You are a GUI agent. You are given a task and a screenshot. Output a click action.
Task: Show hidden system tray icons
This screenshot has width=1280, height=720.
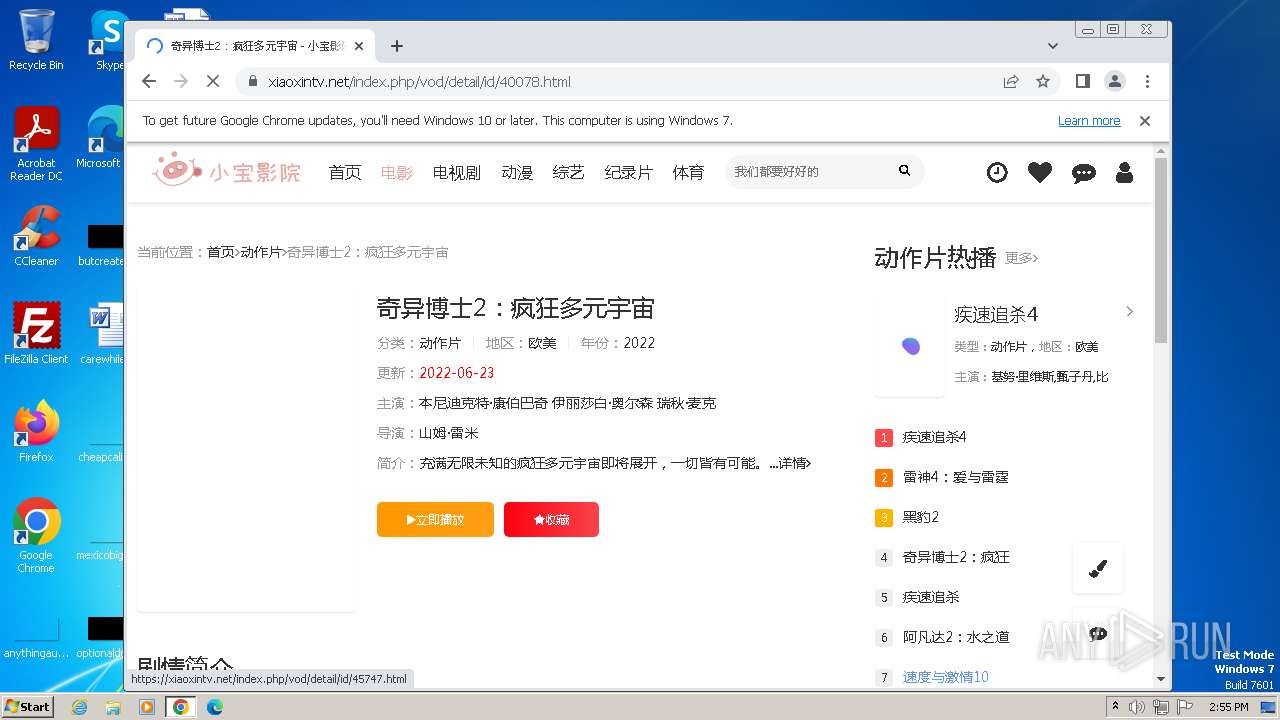1115,707
